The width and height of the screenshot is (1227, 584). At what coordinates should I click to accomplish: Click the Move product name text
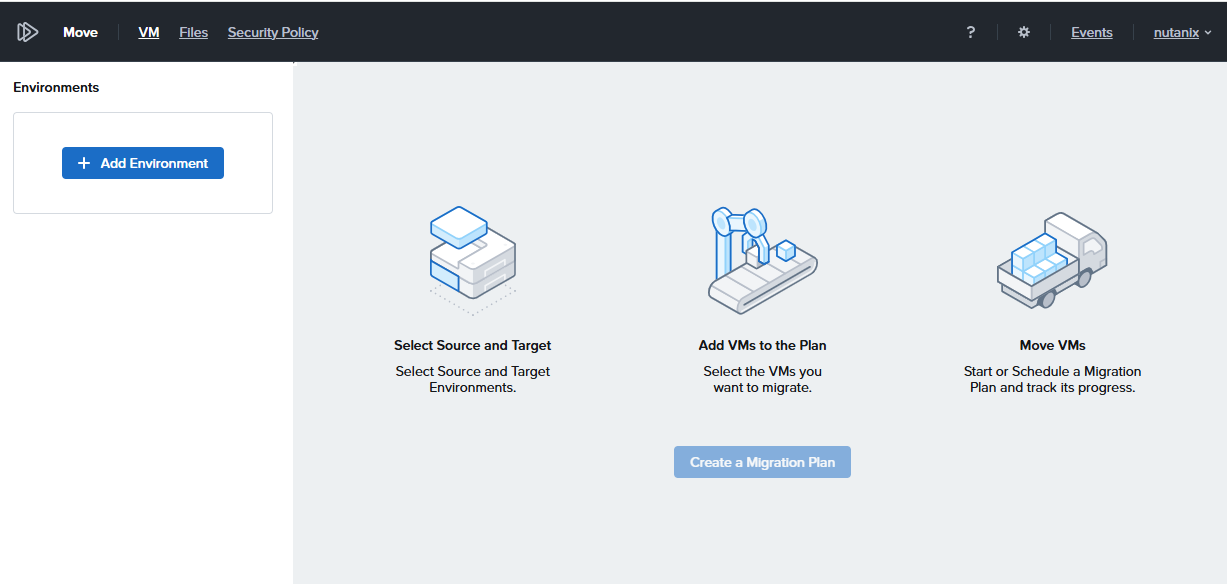click(x=80, y=32)
